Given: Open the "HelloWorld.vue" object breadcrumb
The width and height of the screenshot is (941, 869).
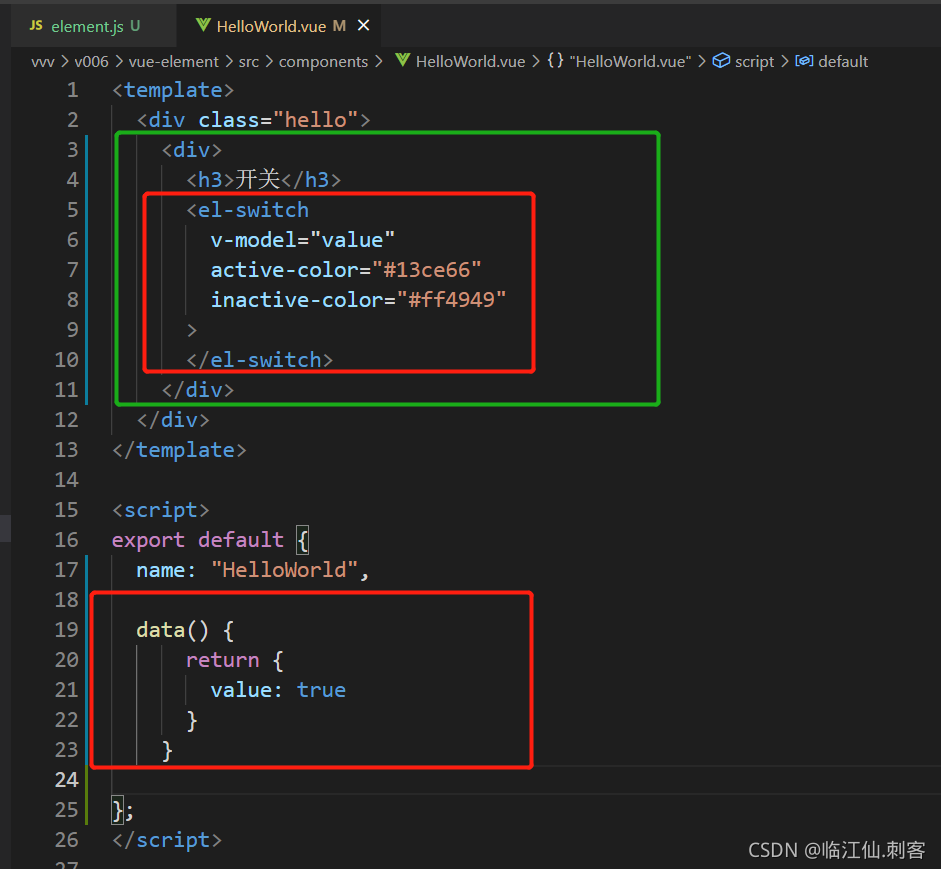Looking at the screenshot, I should coord(630,62).
